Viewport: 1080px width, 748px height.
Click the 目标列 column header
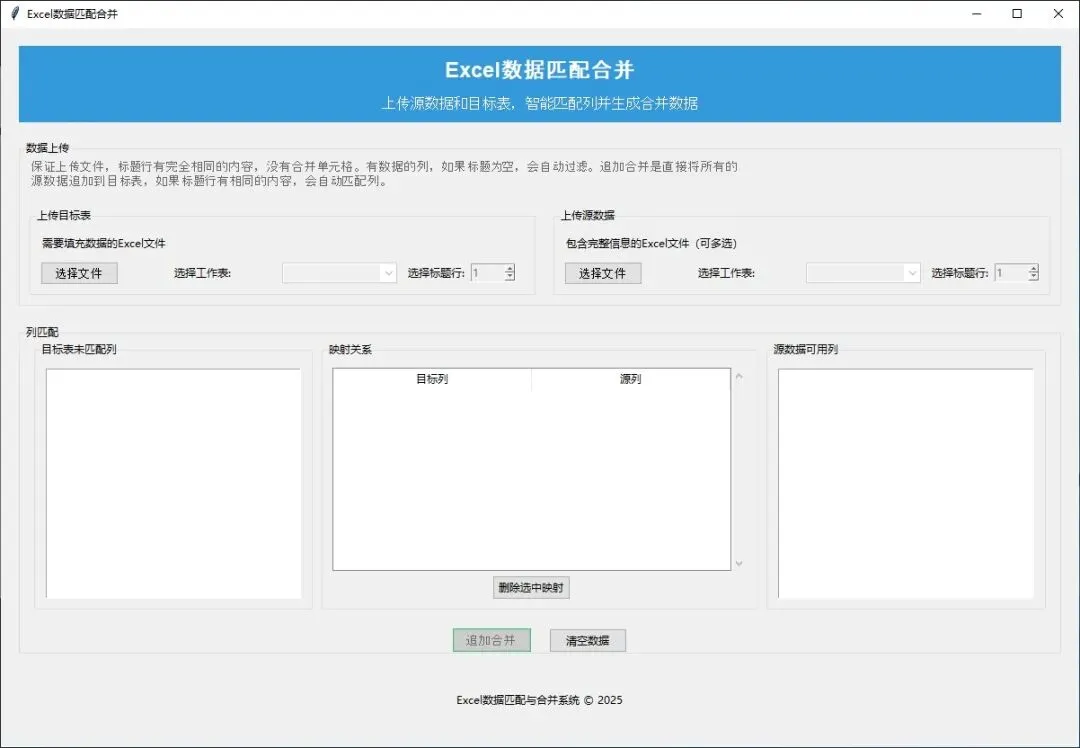[x=432, y=380]
